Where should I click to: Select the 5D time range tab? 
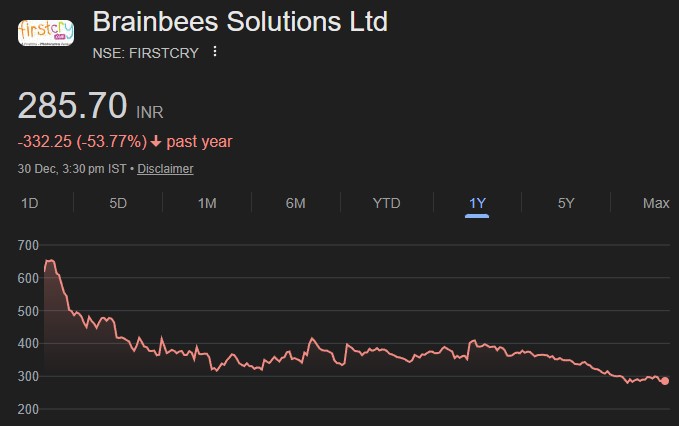(118, 203)
